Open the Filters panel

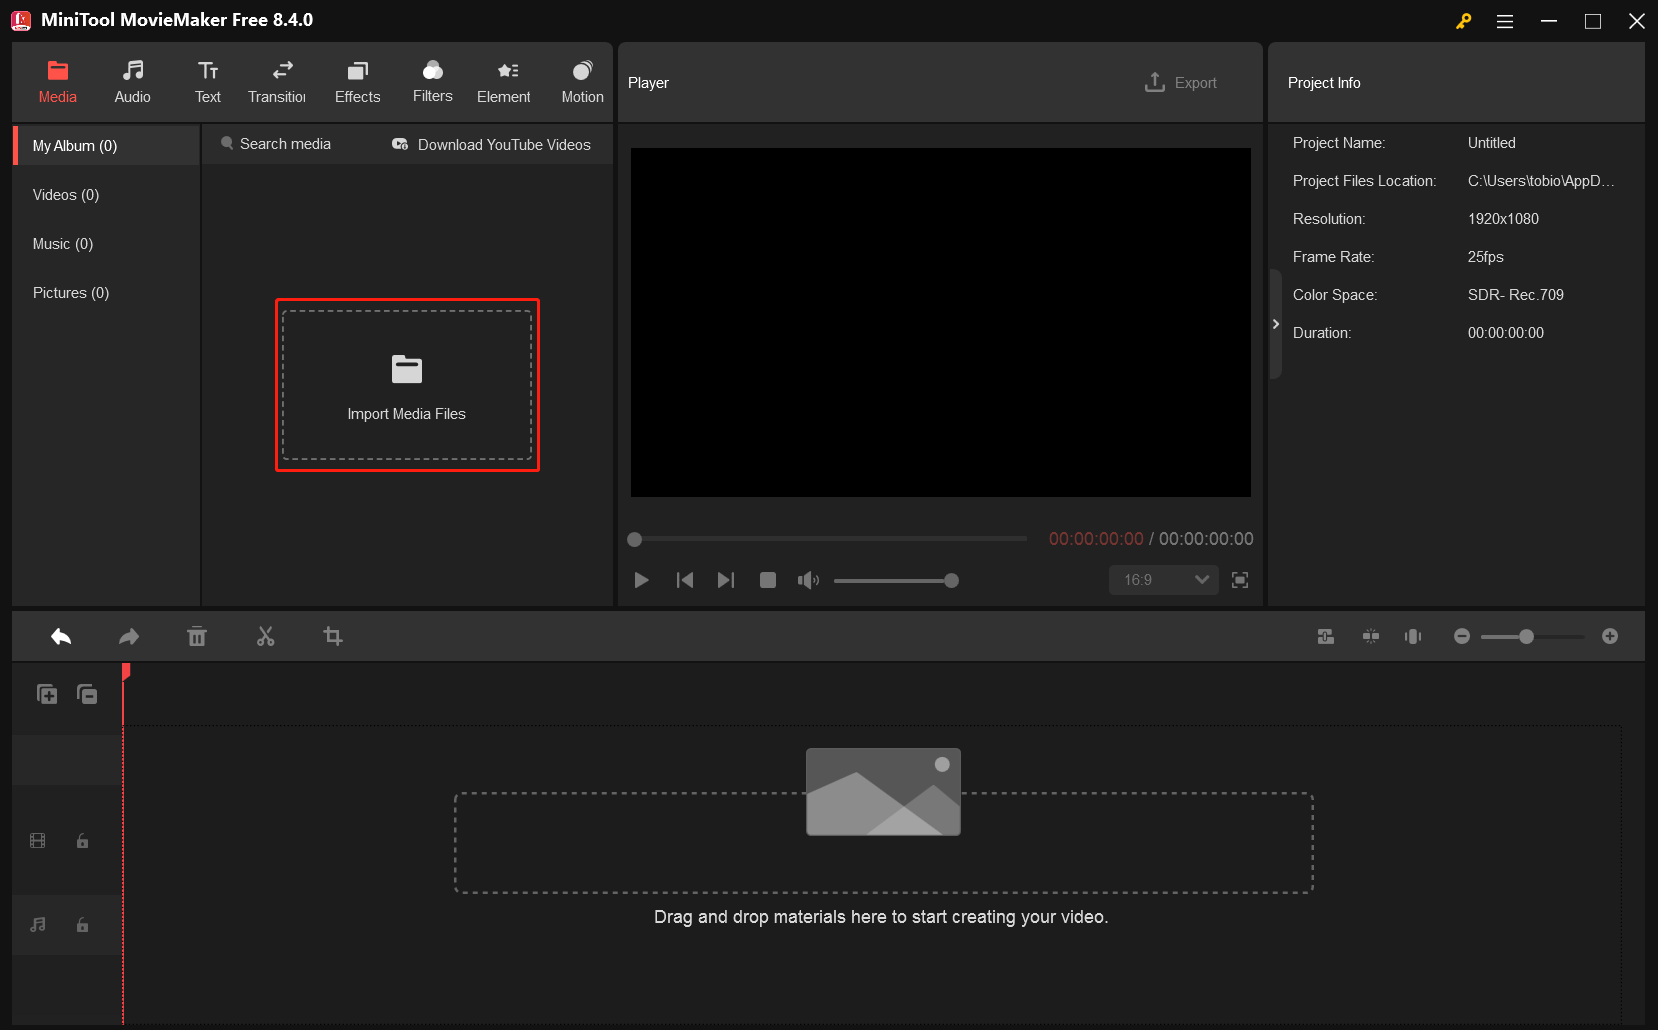coord(432,80)
